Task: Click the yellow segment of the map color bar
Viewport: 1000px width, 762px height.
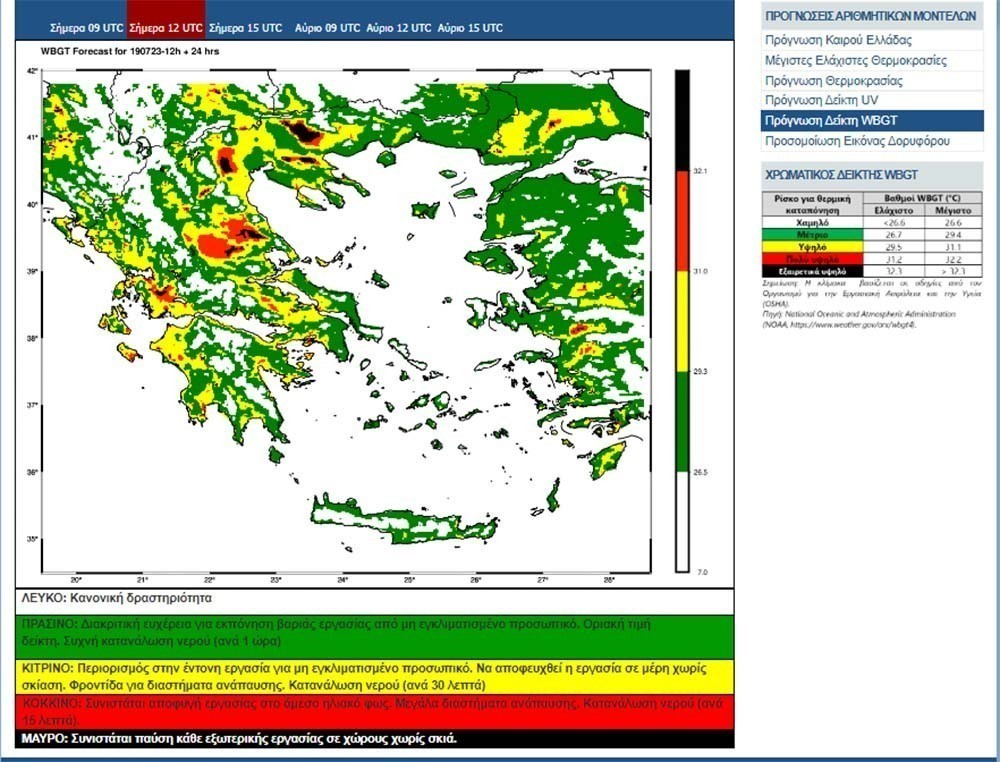Action: pos(682,321)
